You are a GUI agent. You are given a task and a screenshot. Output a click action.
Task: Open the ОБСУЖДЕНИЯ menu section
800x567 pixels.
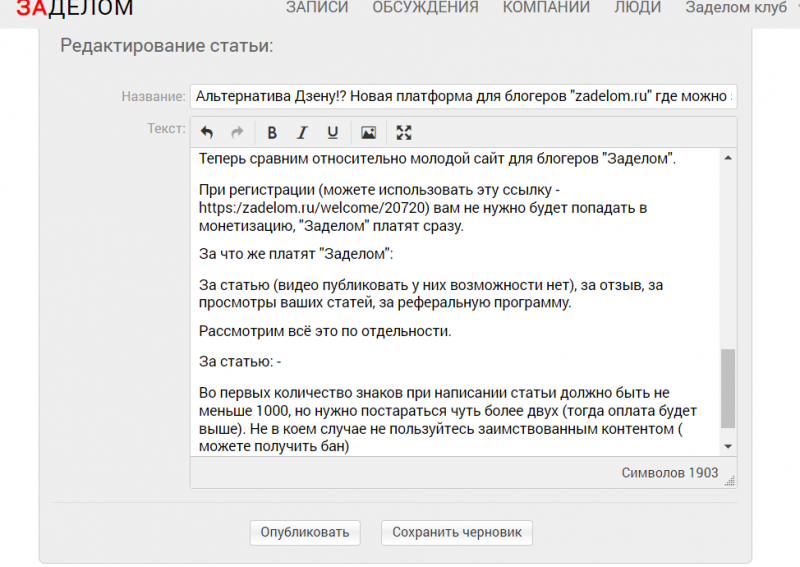pyautogui.click(x=426, y=7)
